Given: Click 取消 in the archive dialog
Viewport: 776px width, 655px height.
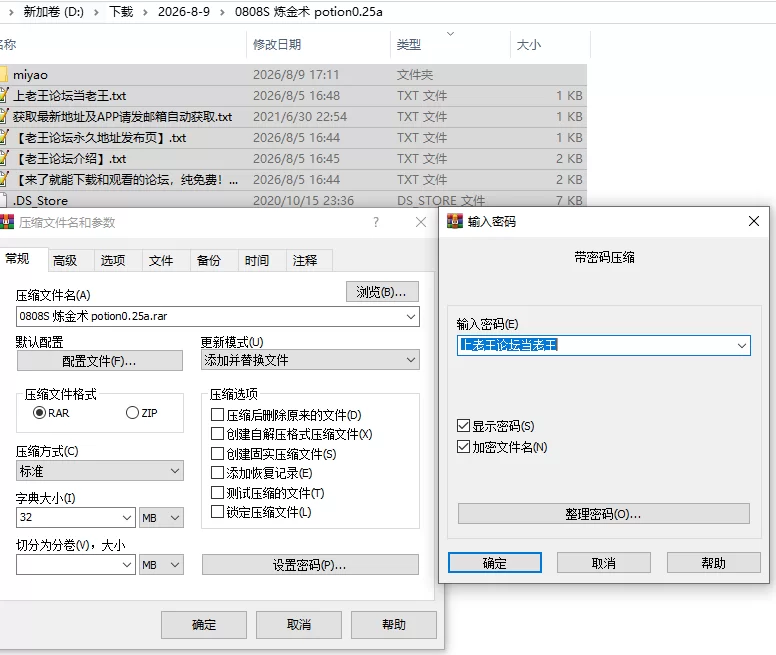Looking at the screenshot, I should (299, 625).
